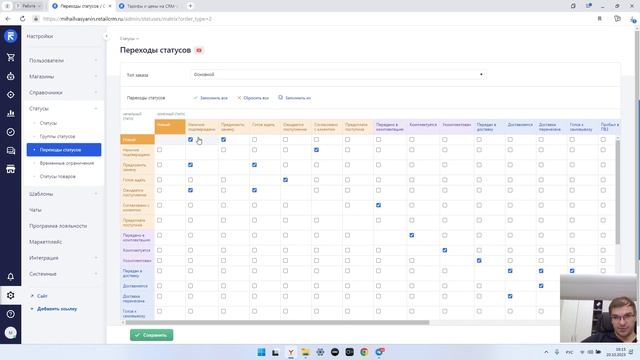Uncheck transition Новый to Наличие подтверждено
Viewport: 640px width, 360px height.
point(190,140)
